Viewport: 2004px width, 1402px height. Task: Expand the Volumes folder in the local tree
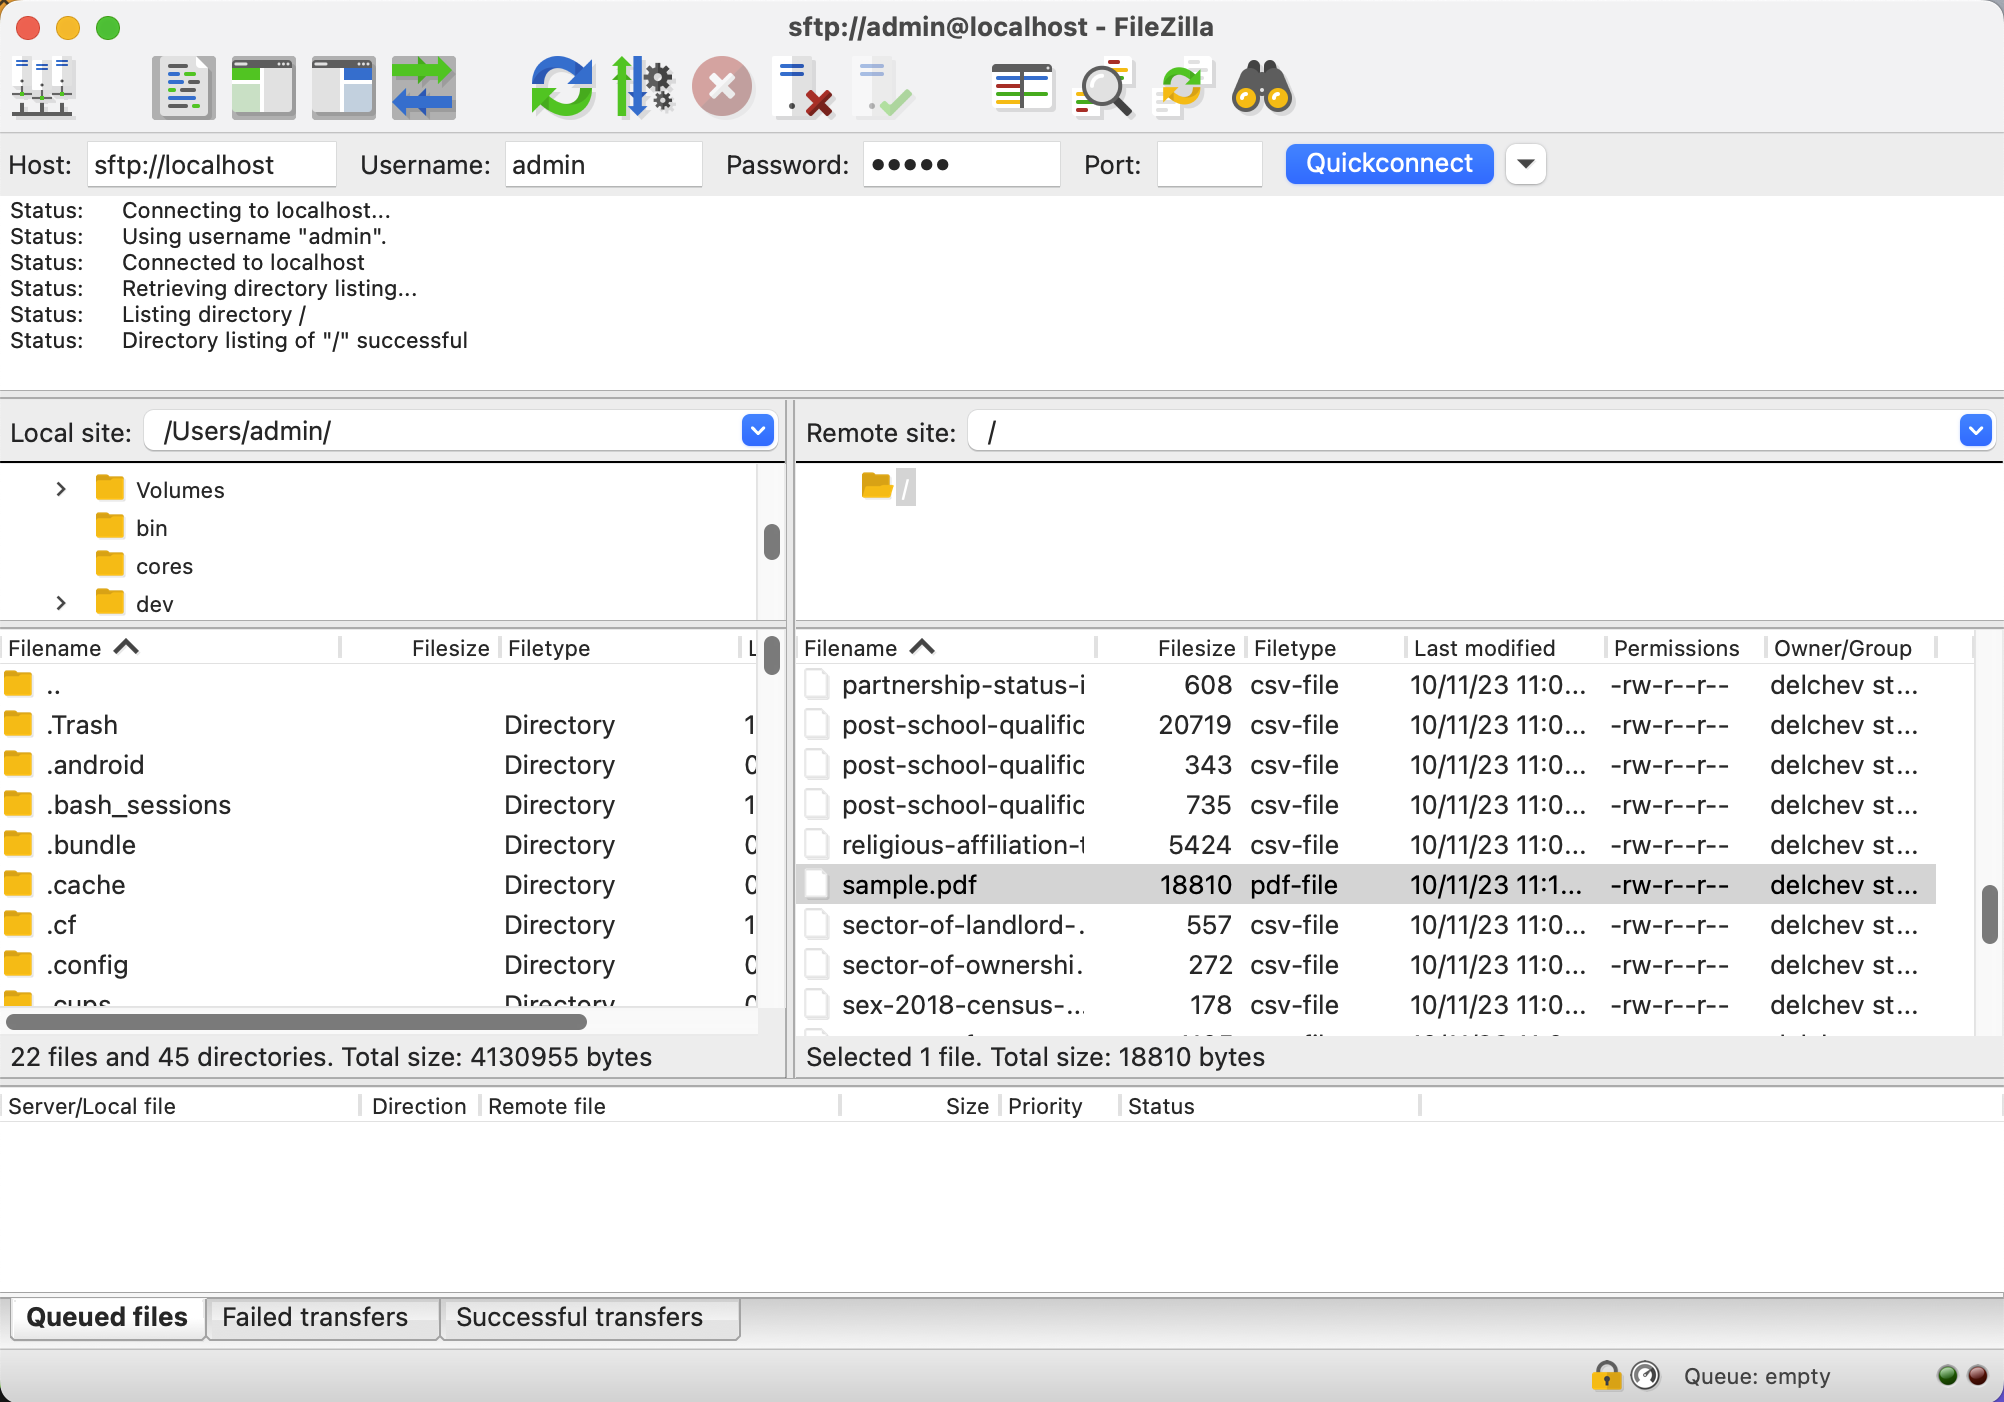click(x=61, y=489)
